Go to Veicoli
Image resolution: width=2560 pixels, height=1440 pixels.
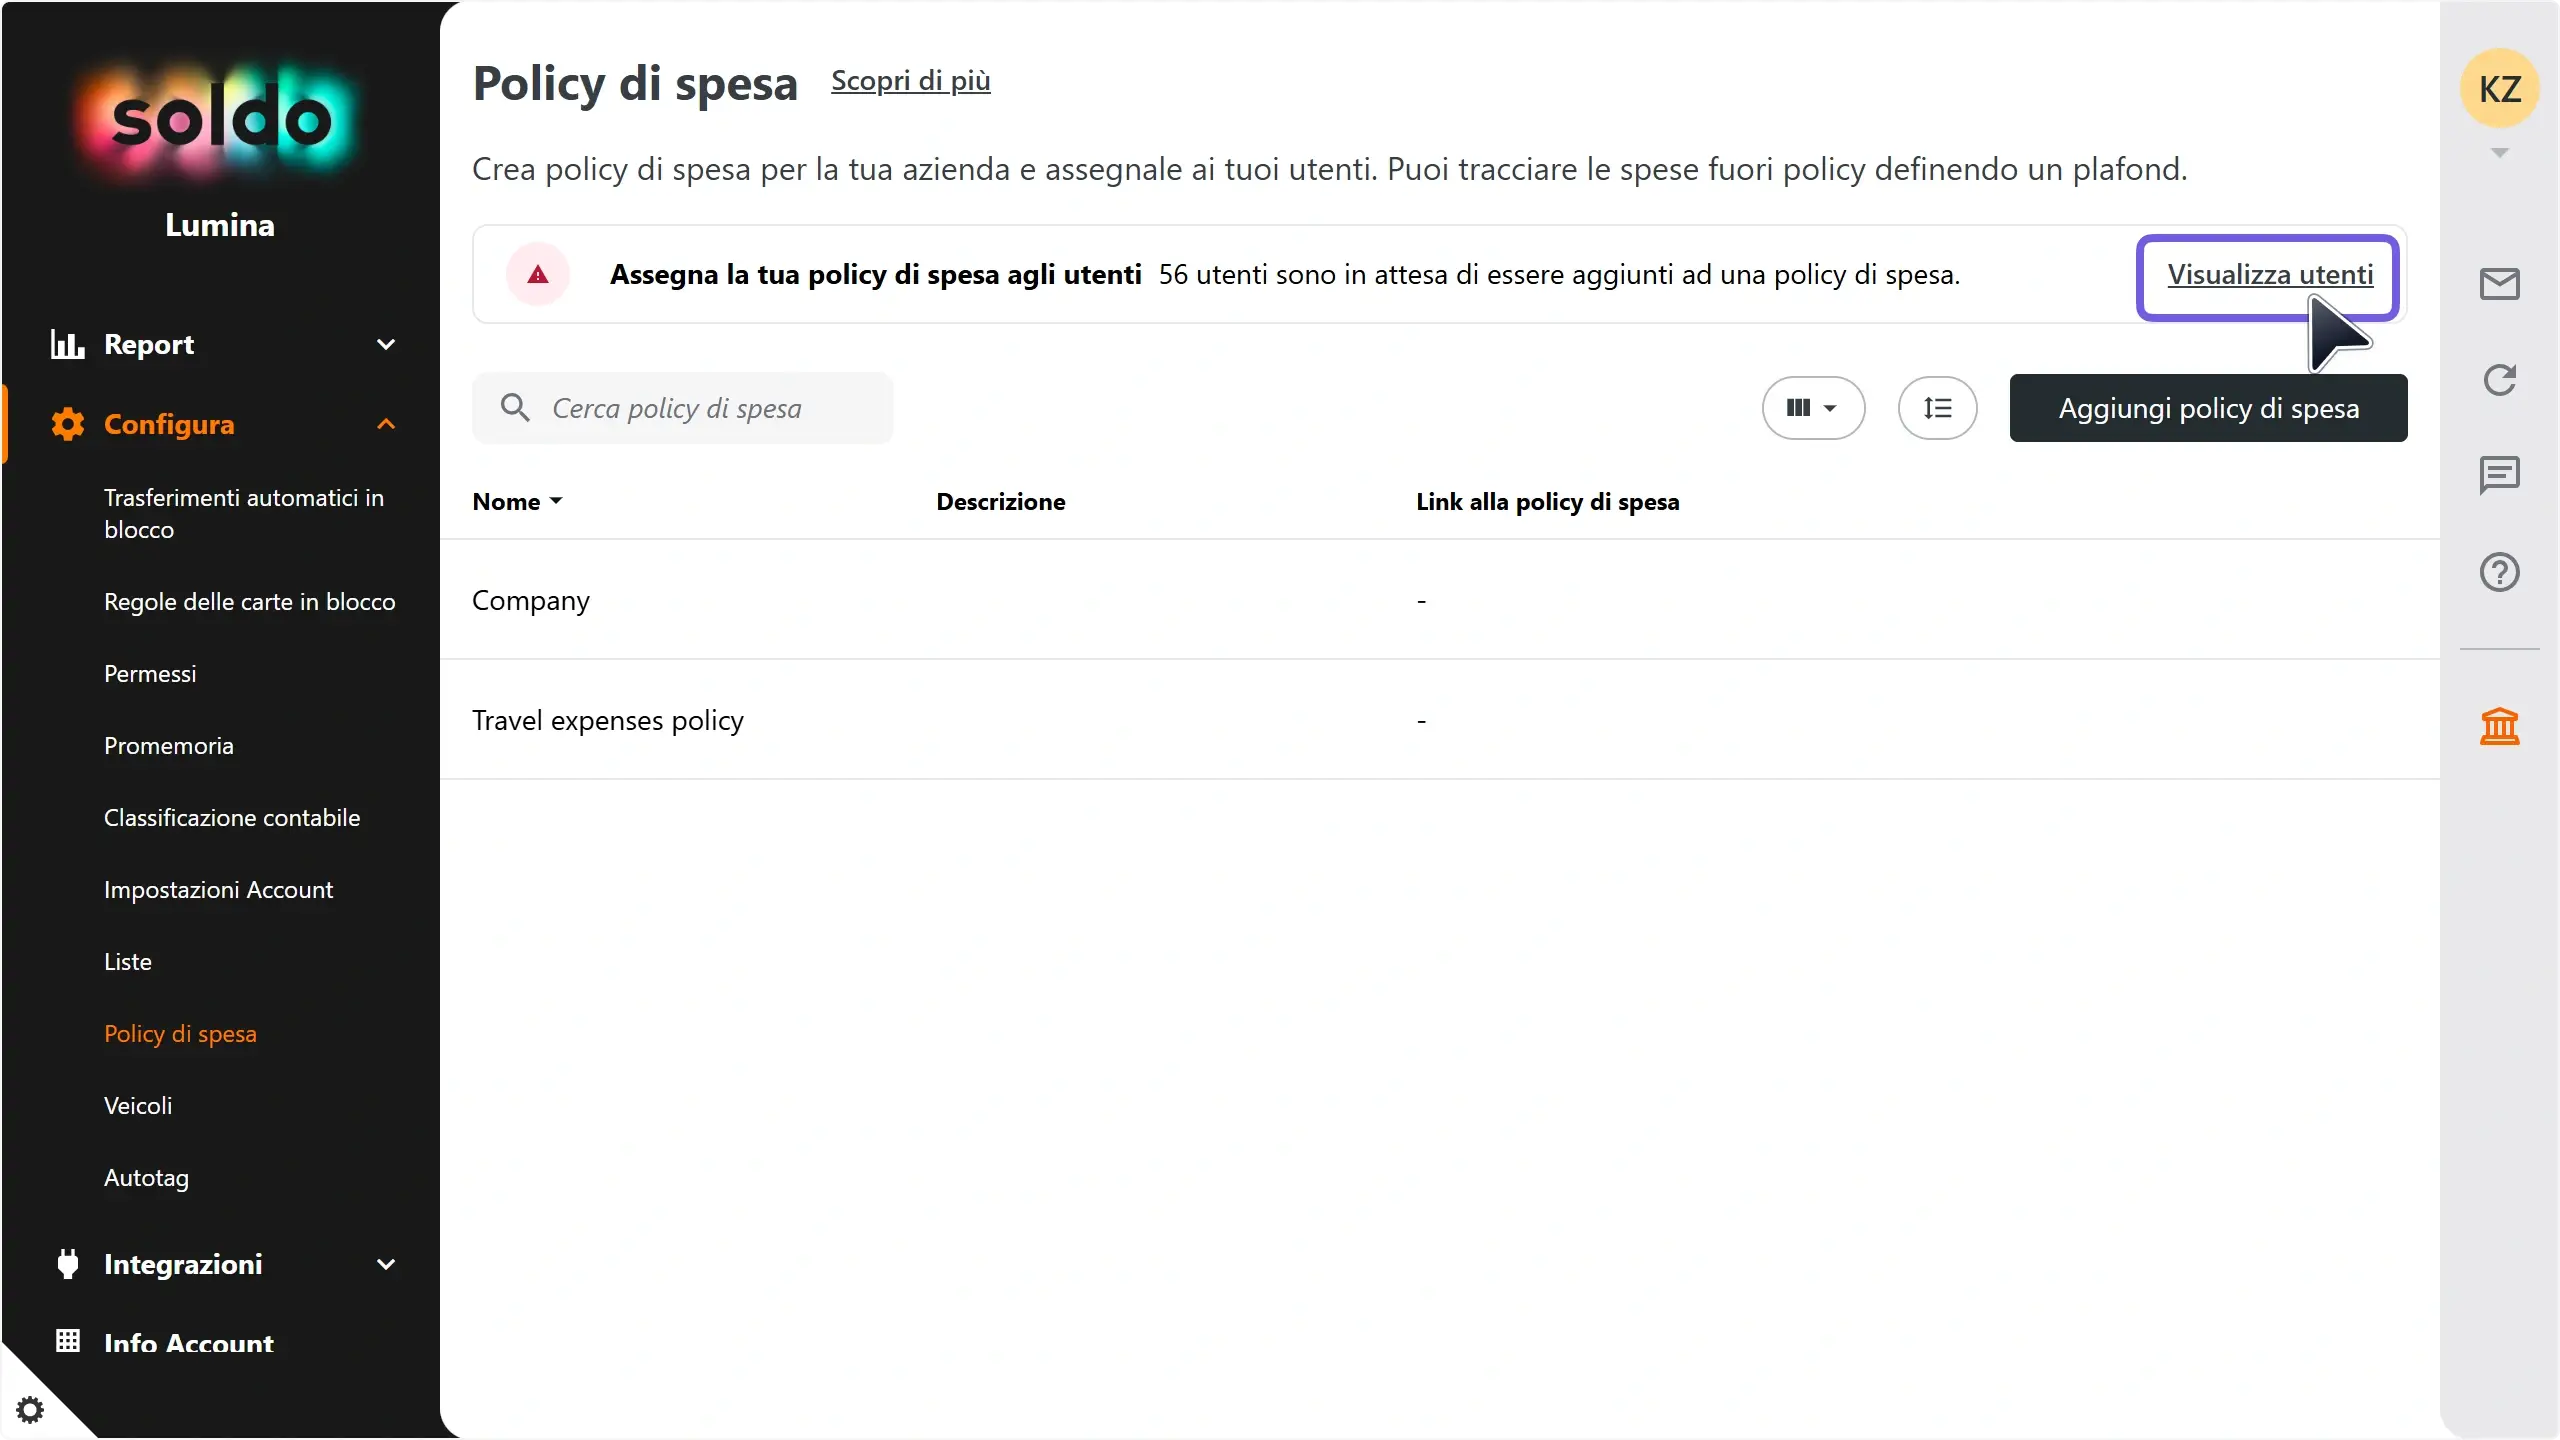click(138, 1105)
